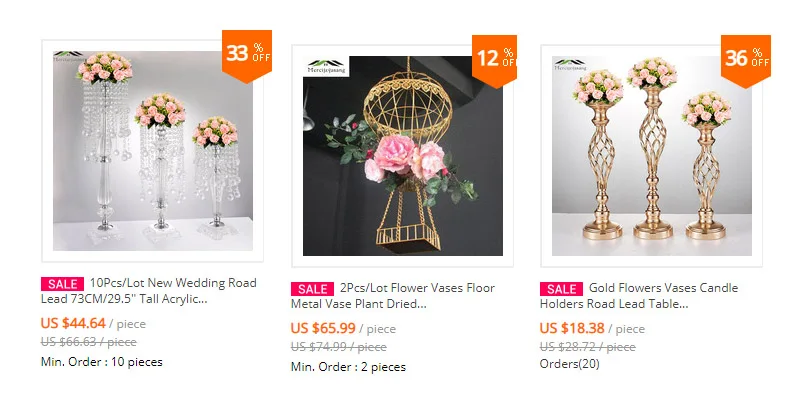Open the crystal acrylic flower stand image

click(x=153, y=151)
